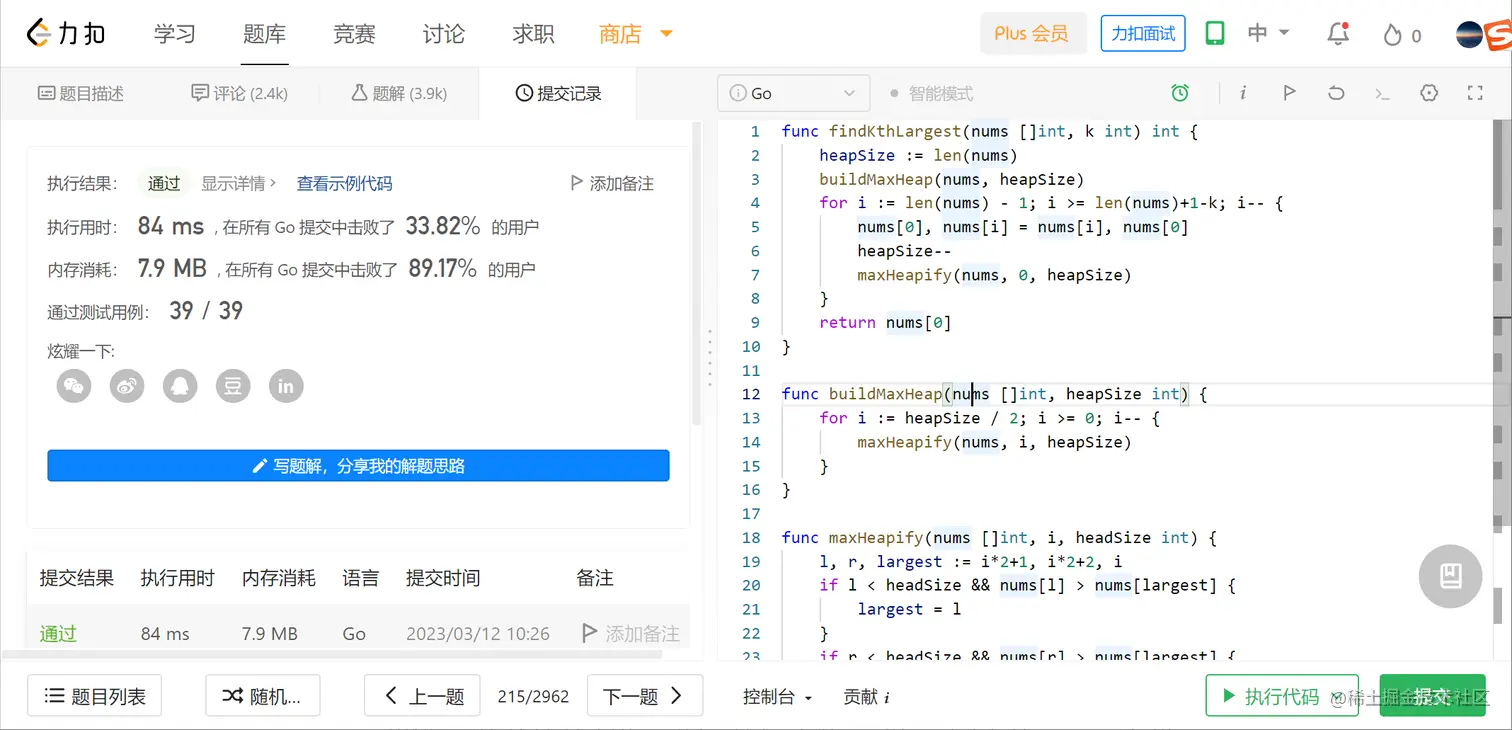
Task: Expand the 中 language dropdown
Action: [1268, 33]
